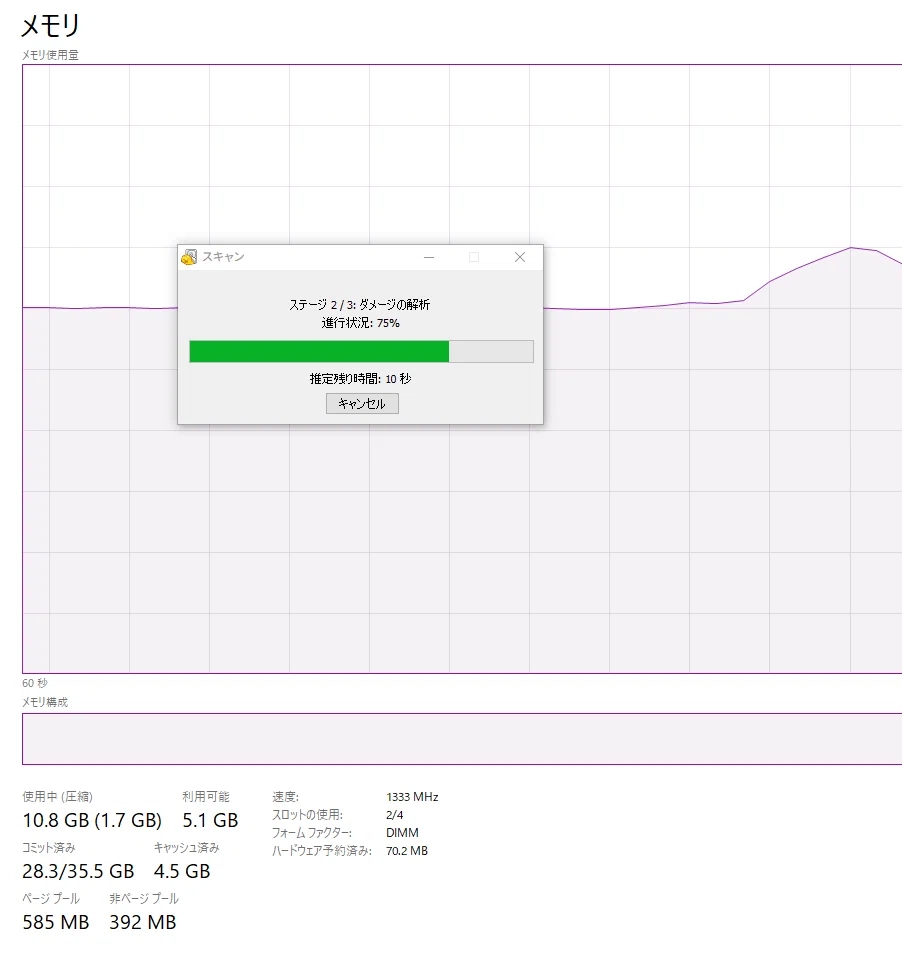Click the peak in the memory usage graph
The height and width of the screenshot is (965, 902).
coord(852,247)
